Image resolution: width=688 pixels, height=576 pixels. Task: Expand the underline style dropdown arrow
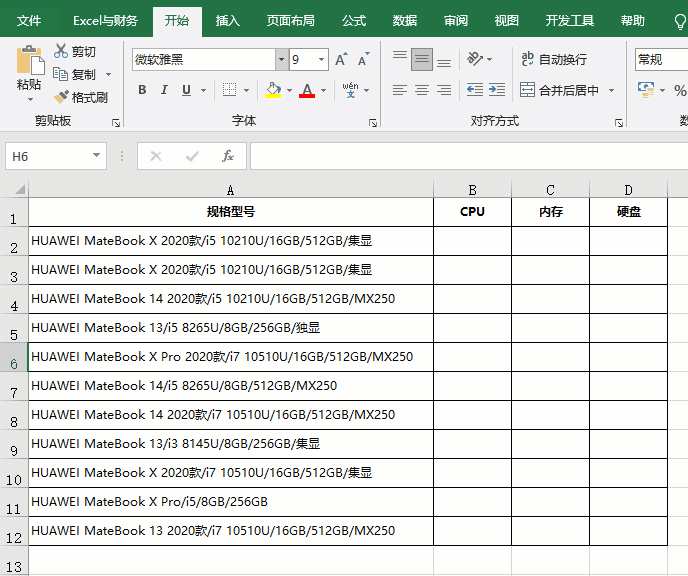pos(203,90)
